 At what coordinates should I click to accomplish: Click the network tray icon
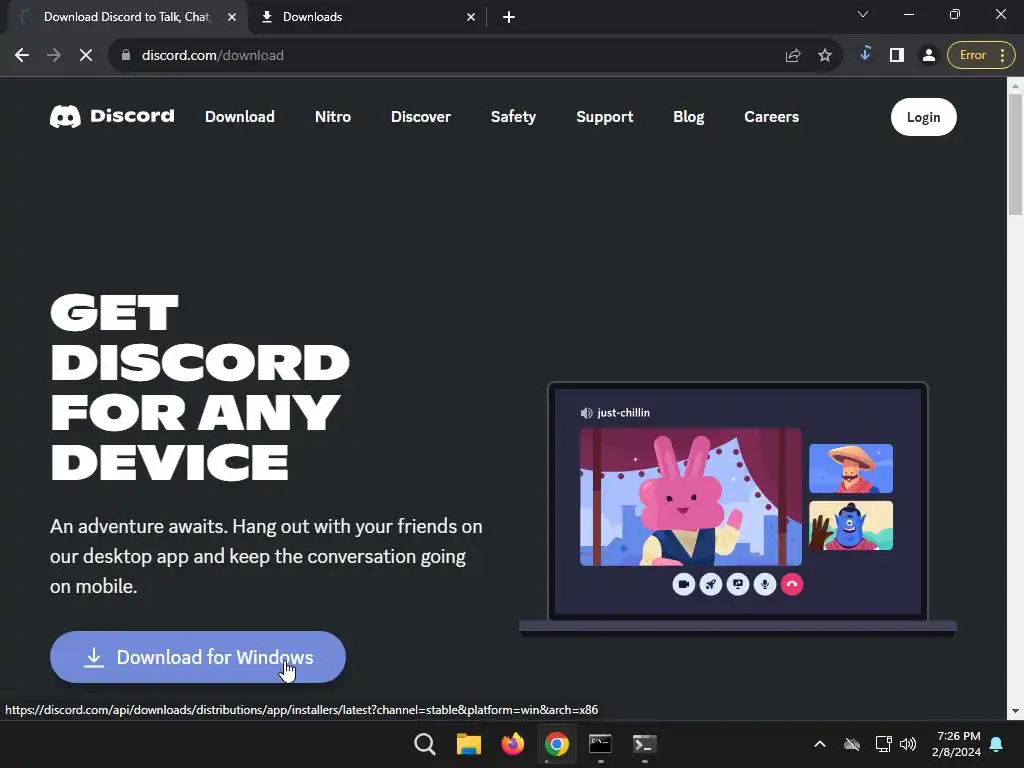(x=883, y=744)
